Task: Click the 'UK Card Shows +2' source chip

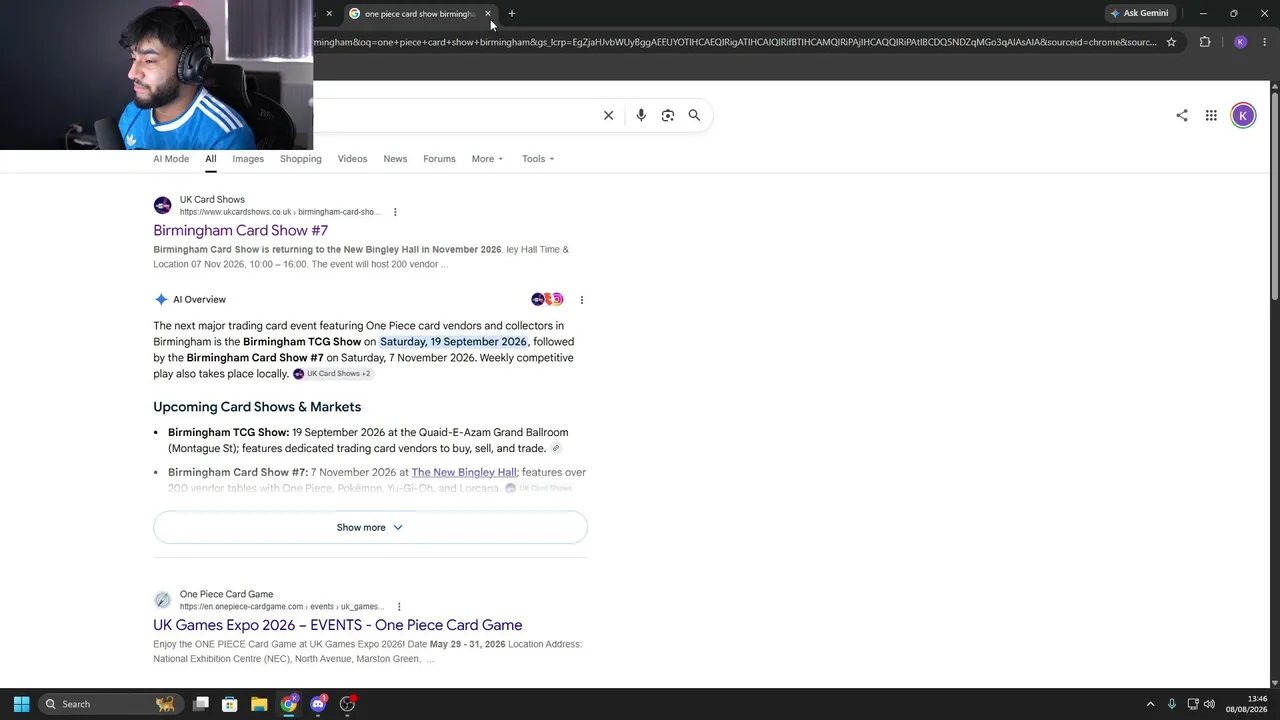Action: point(332,374)
